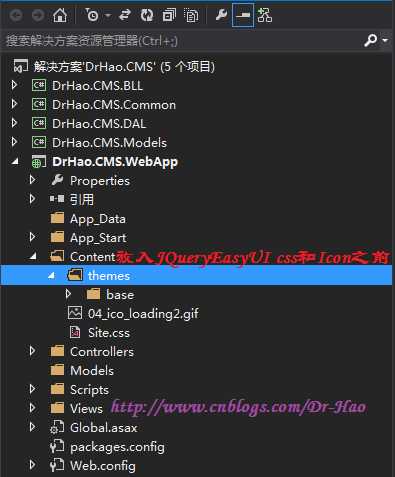The height and width of the screenshot is (477, 395).
Task: Click the Global.asax file icon
Action: 57,427
